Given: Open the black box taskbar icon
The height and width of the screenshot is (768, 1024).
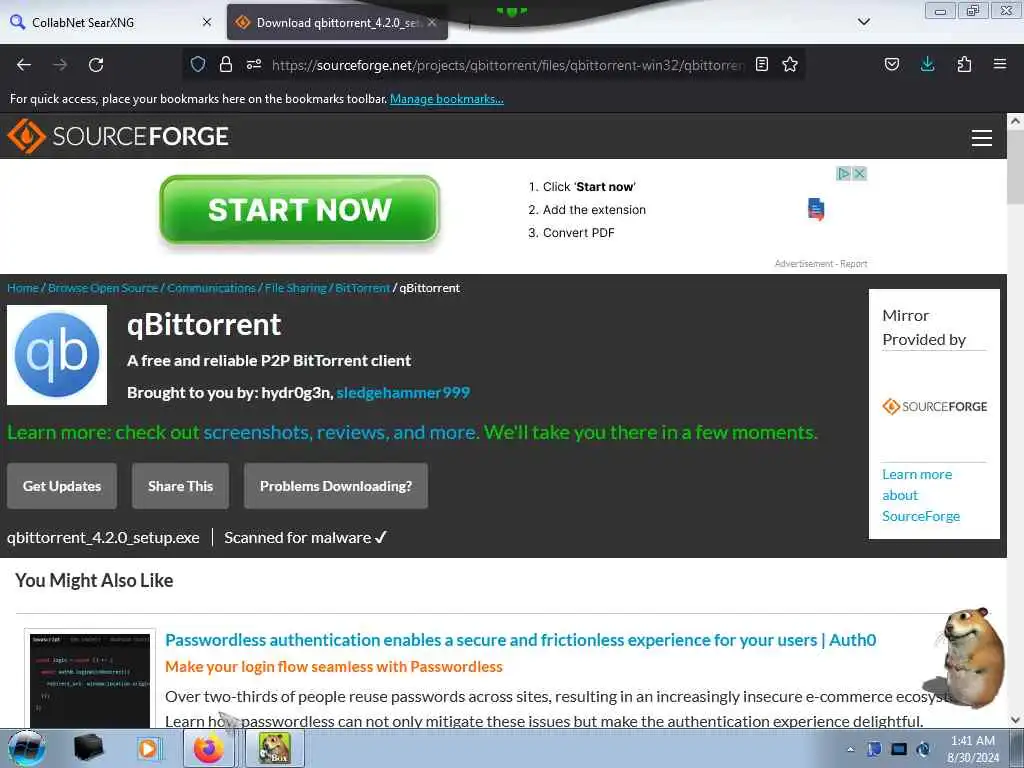Looking at the screenshot, I should coord(88,748).
